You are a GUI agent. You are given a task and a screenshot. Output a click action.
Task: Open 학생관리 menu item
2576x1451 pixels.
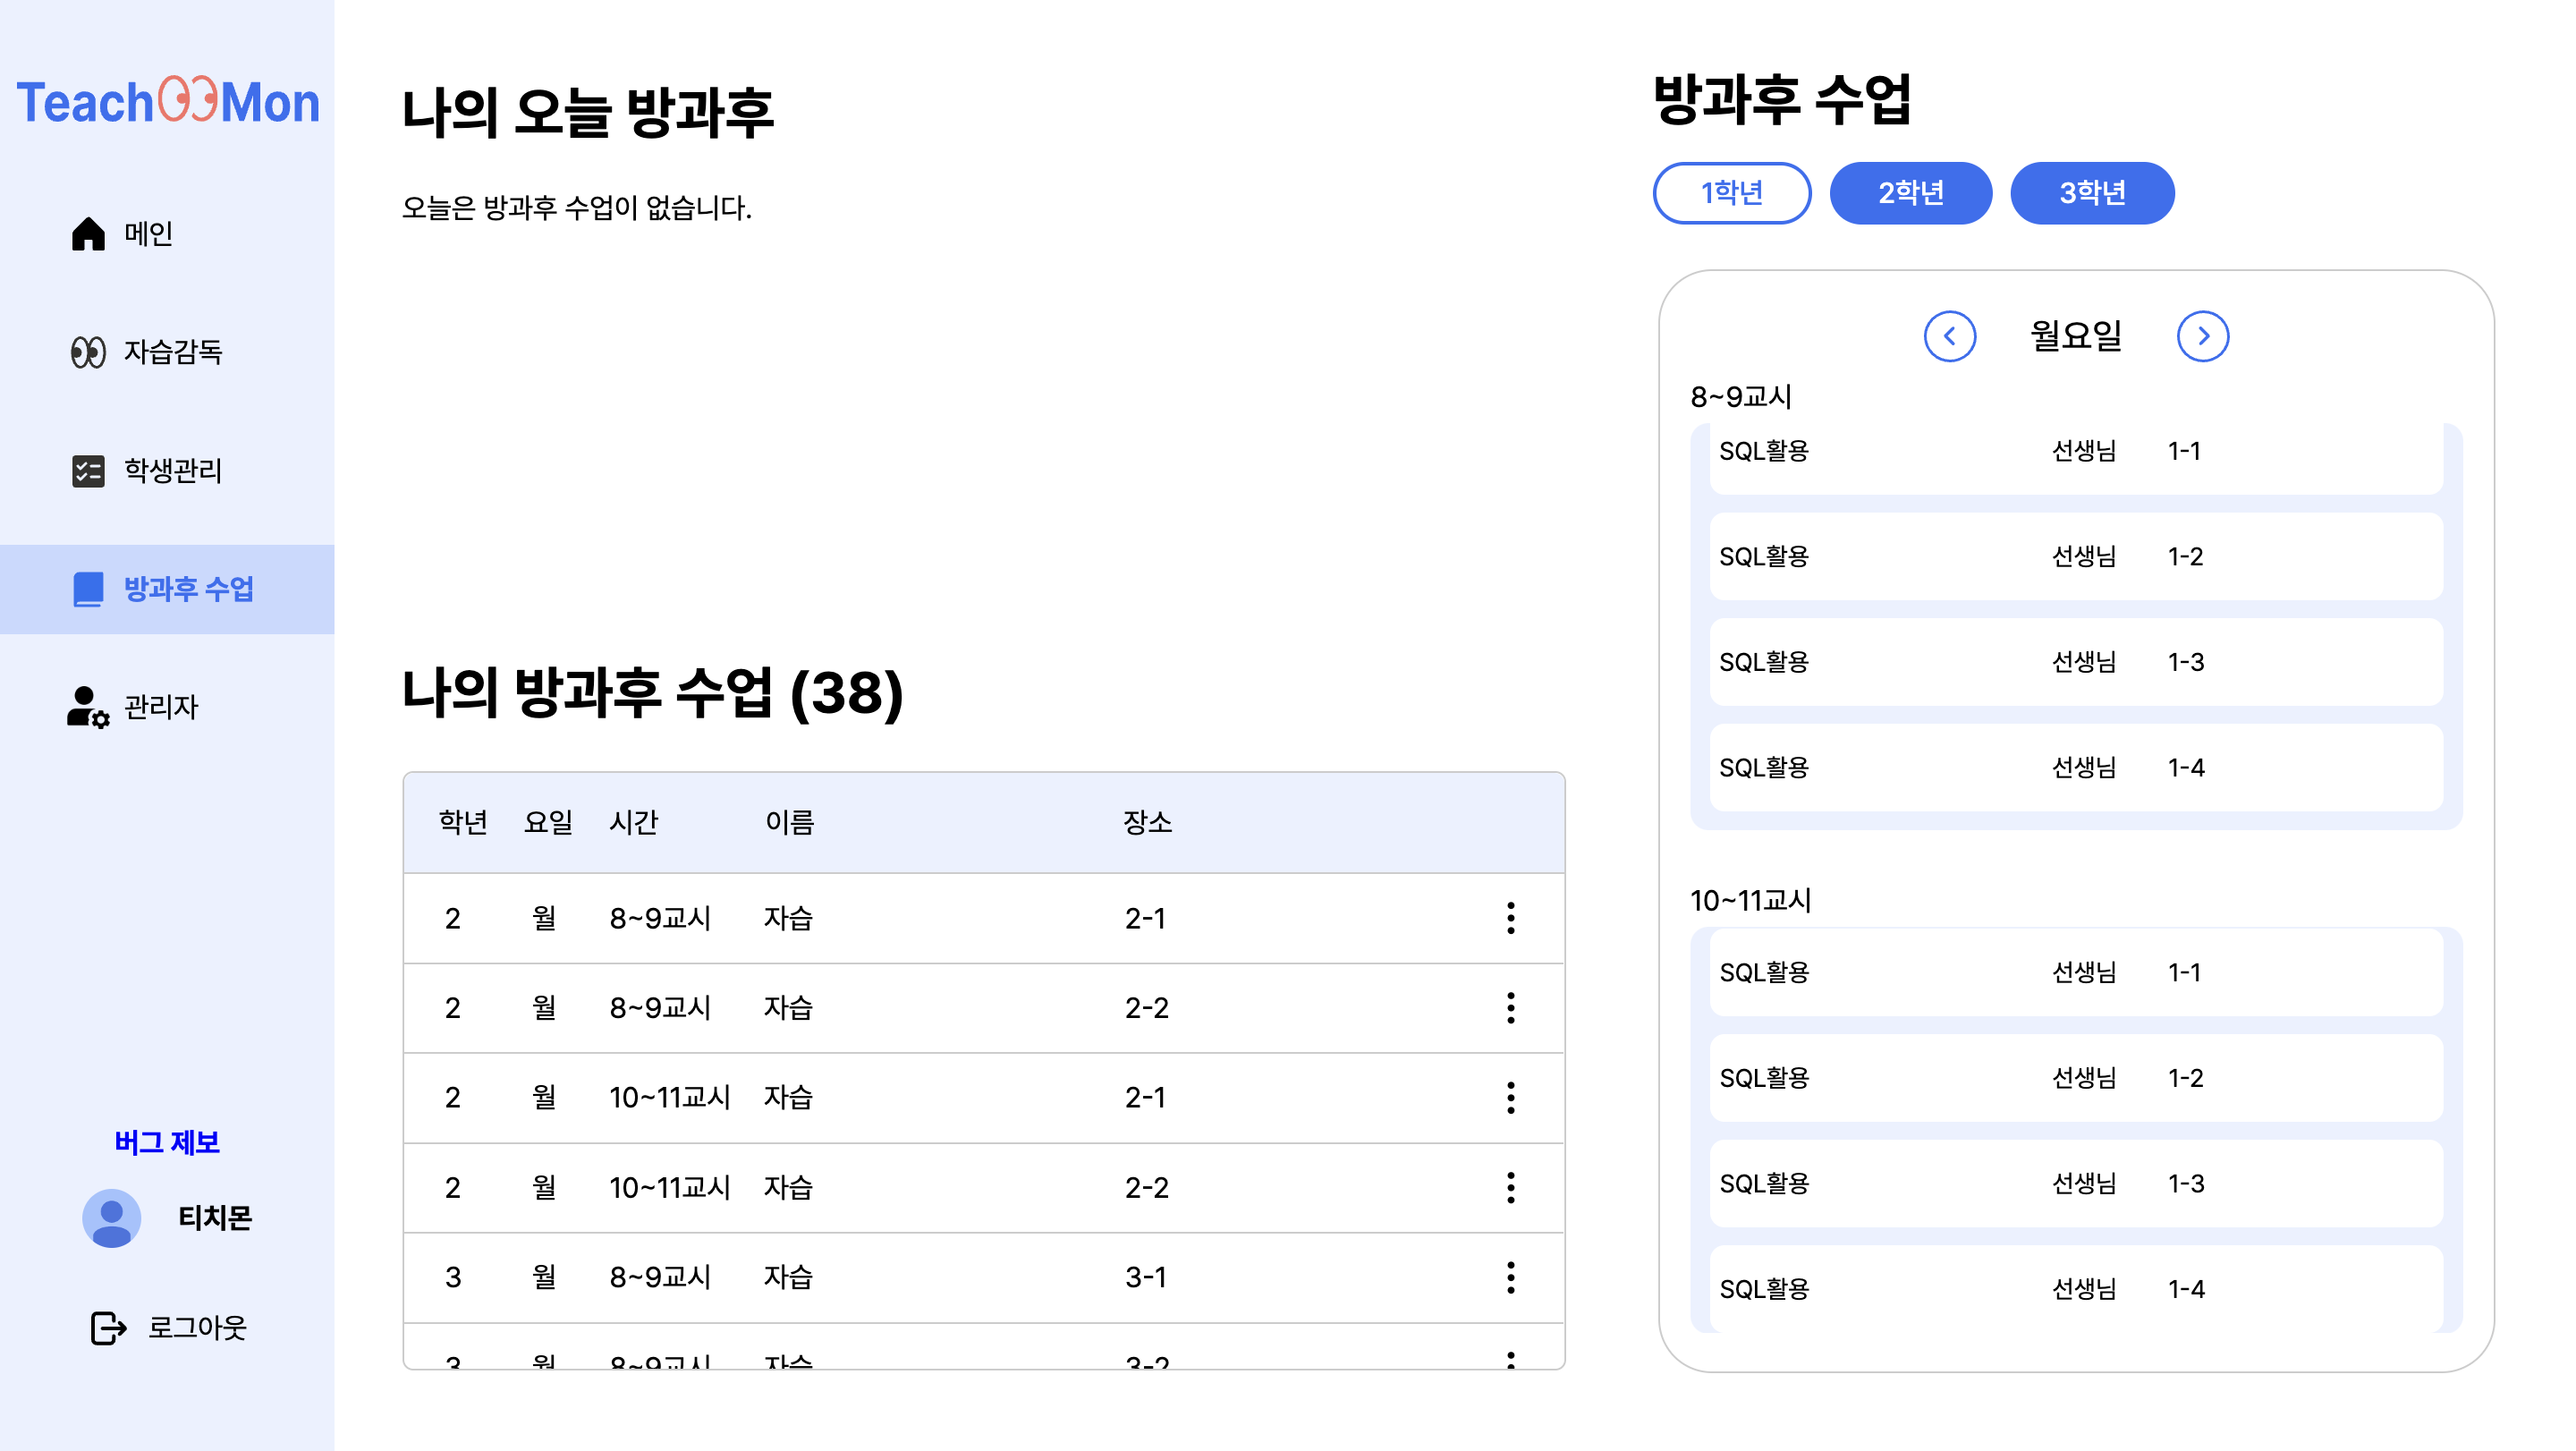click(173, 471)
